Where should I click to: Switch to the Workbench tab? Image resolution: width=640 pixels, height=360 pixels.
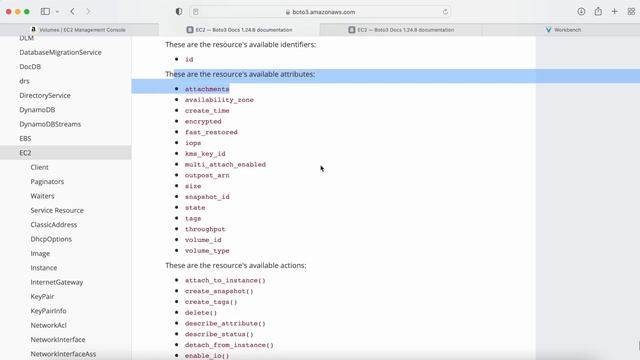pos(563,29)
